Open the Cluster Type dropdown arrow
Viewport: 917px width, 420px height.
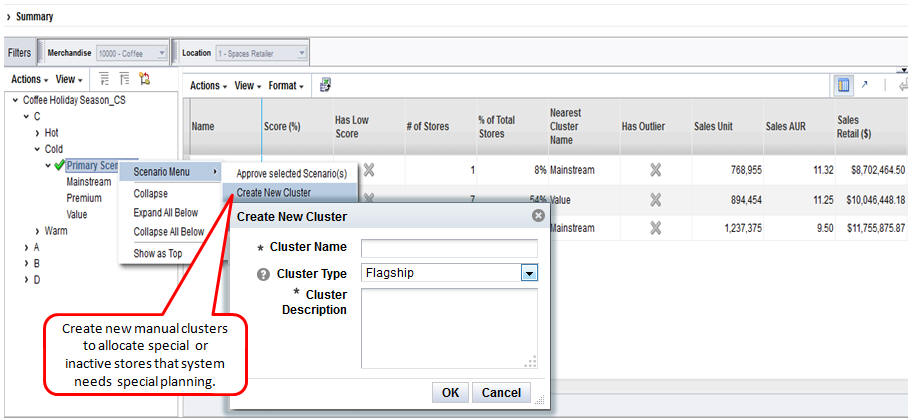click(x=529, y=273)
